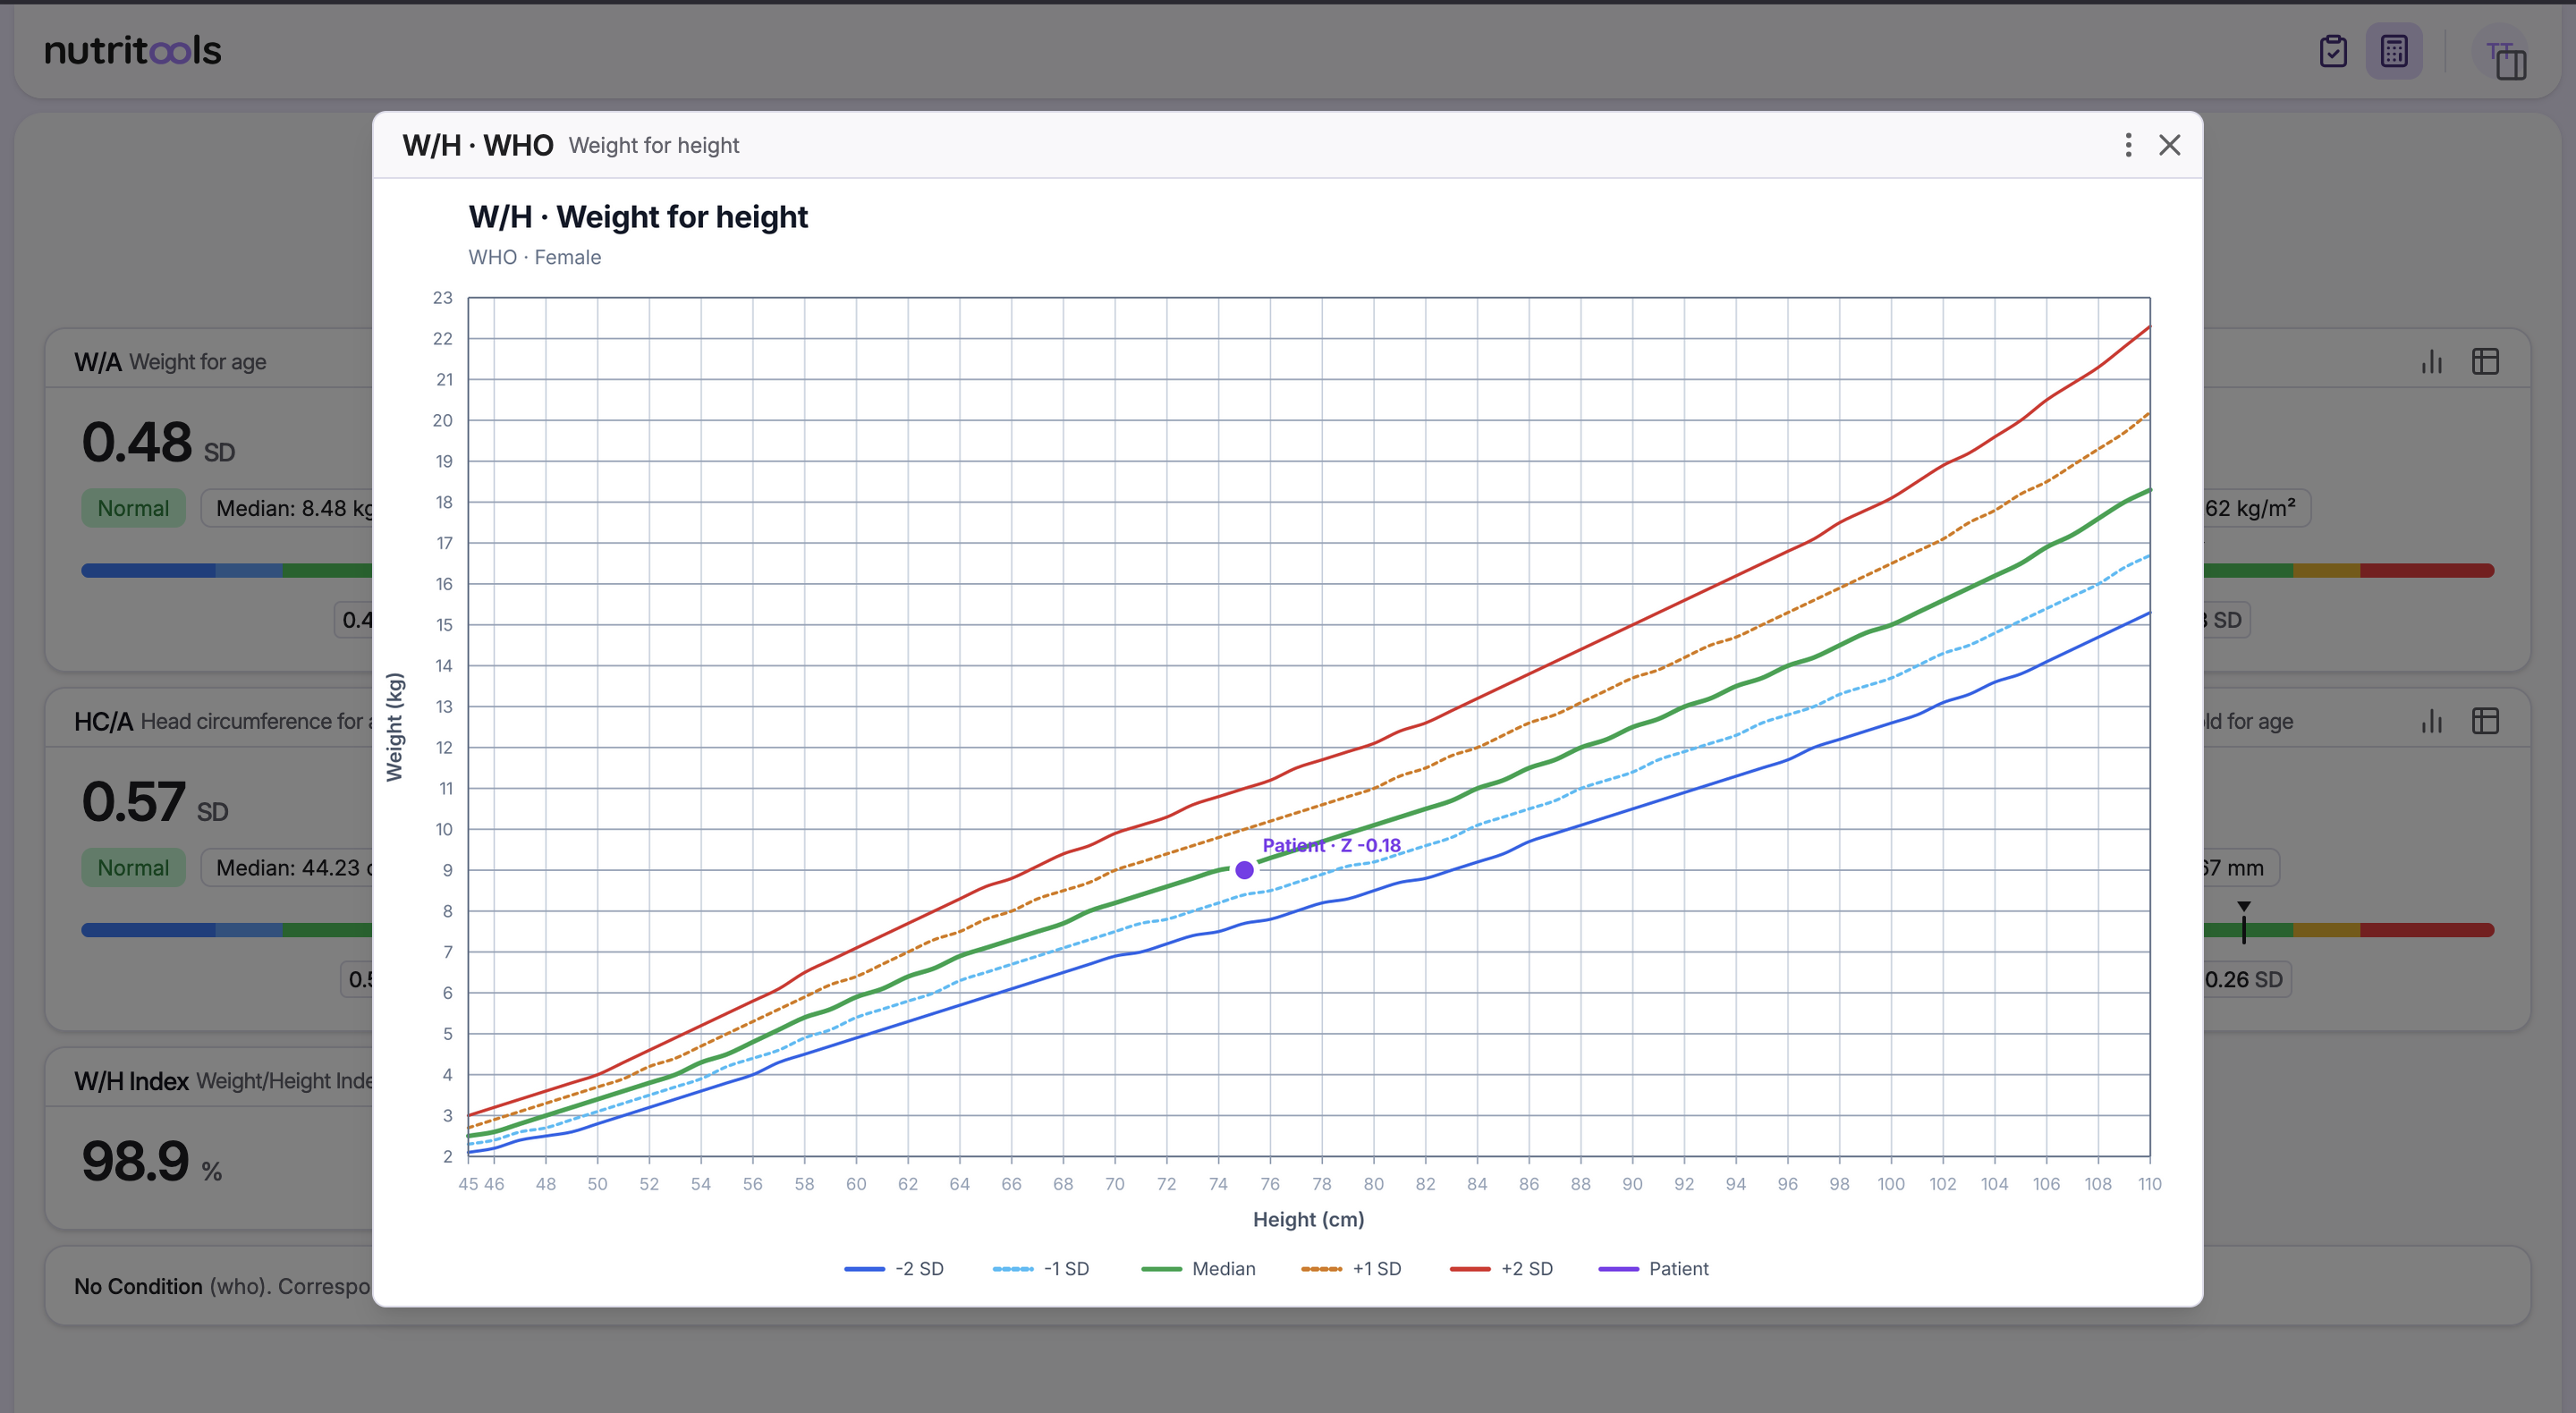Select the purple patient data point on chart

click(x=1244, y=870)
